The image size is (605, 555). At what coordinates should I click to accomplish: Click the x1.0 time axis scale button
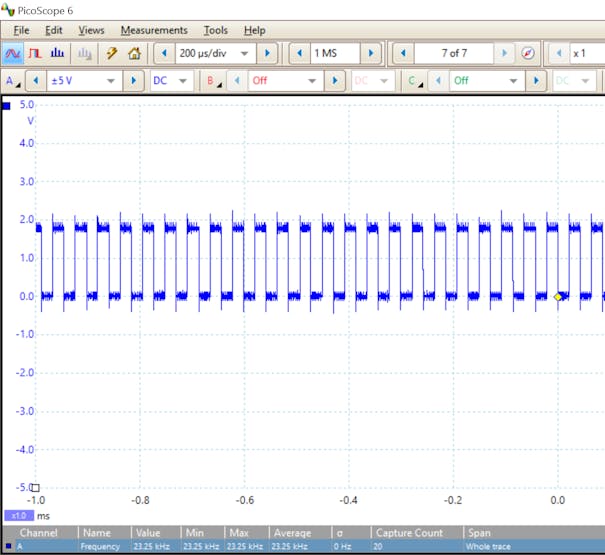[x=19, y=516]
